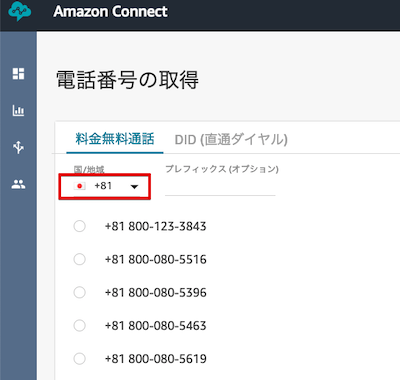The height and width of the screenshot is (380, 400).
Task: Open the dashboard grid icon in sidebar
Action: [18, 74]
